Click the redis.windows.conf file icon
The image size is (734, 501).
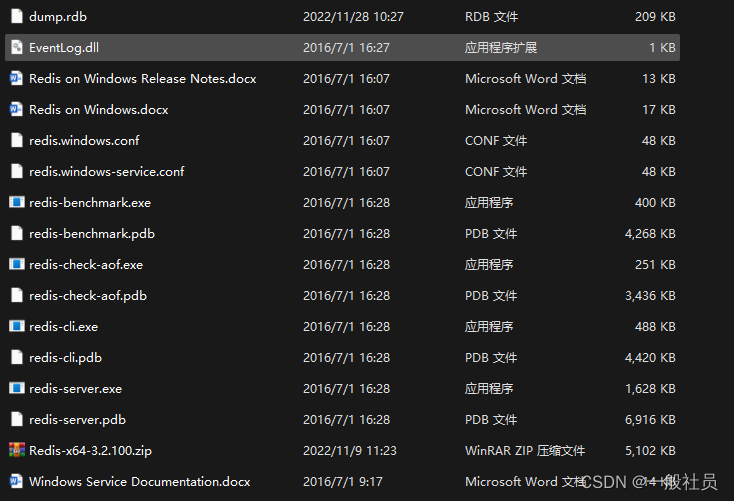coord(17,140)
